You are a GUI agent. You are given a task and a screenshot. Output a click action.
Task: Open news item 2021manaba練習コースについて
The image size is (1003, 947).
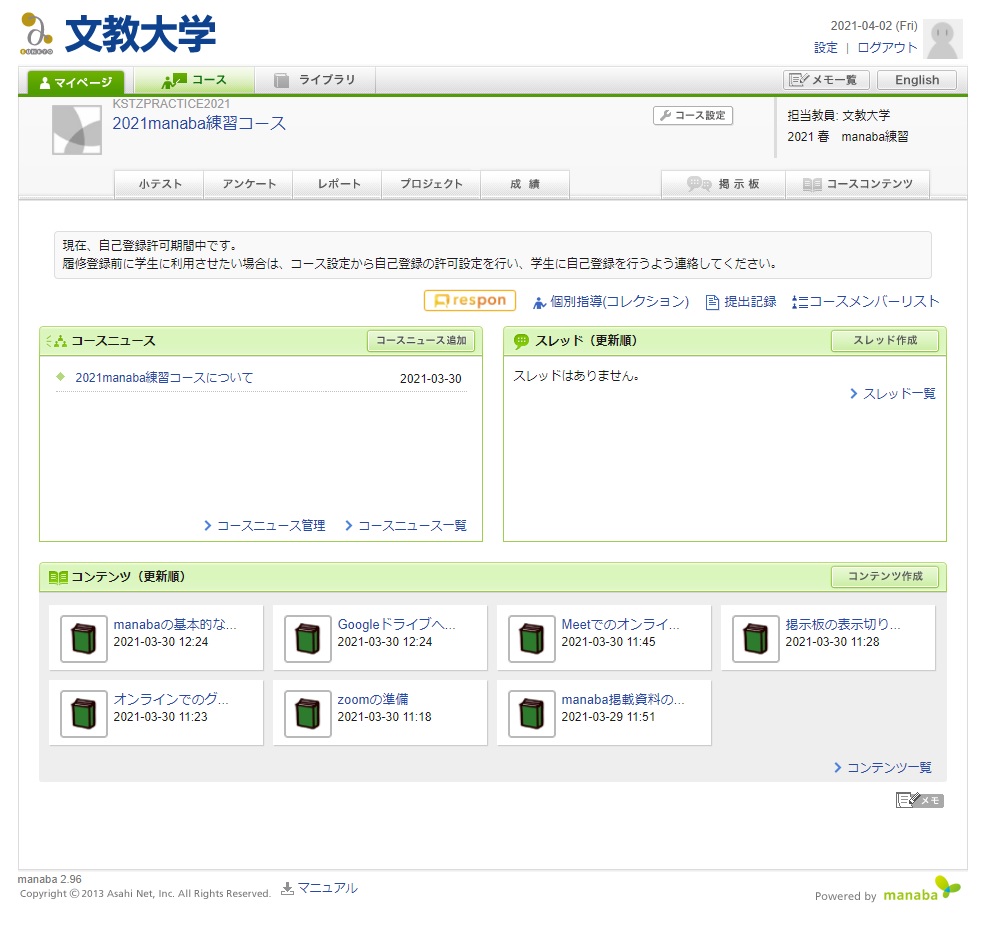[164, 378]
